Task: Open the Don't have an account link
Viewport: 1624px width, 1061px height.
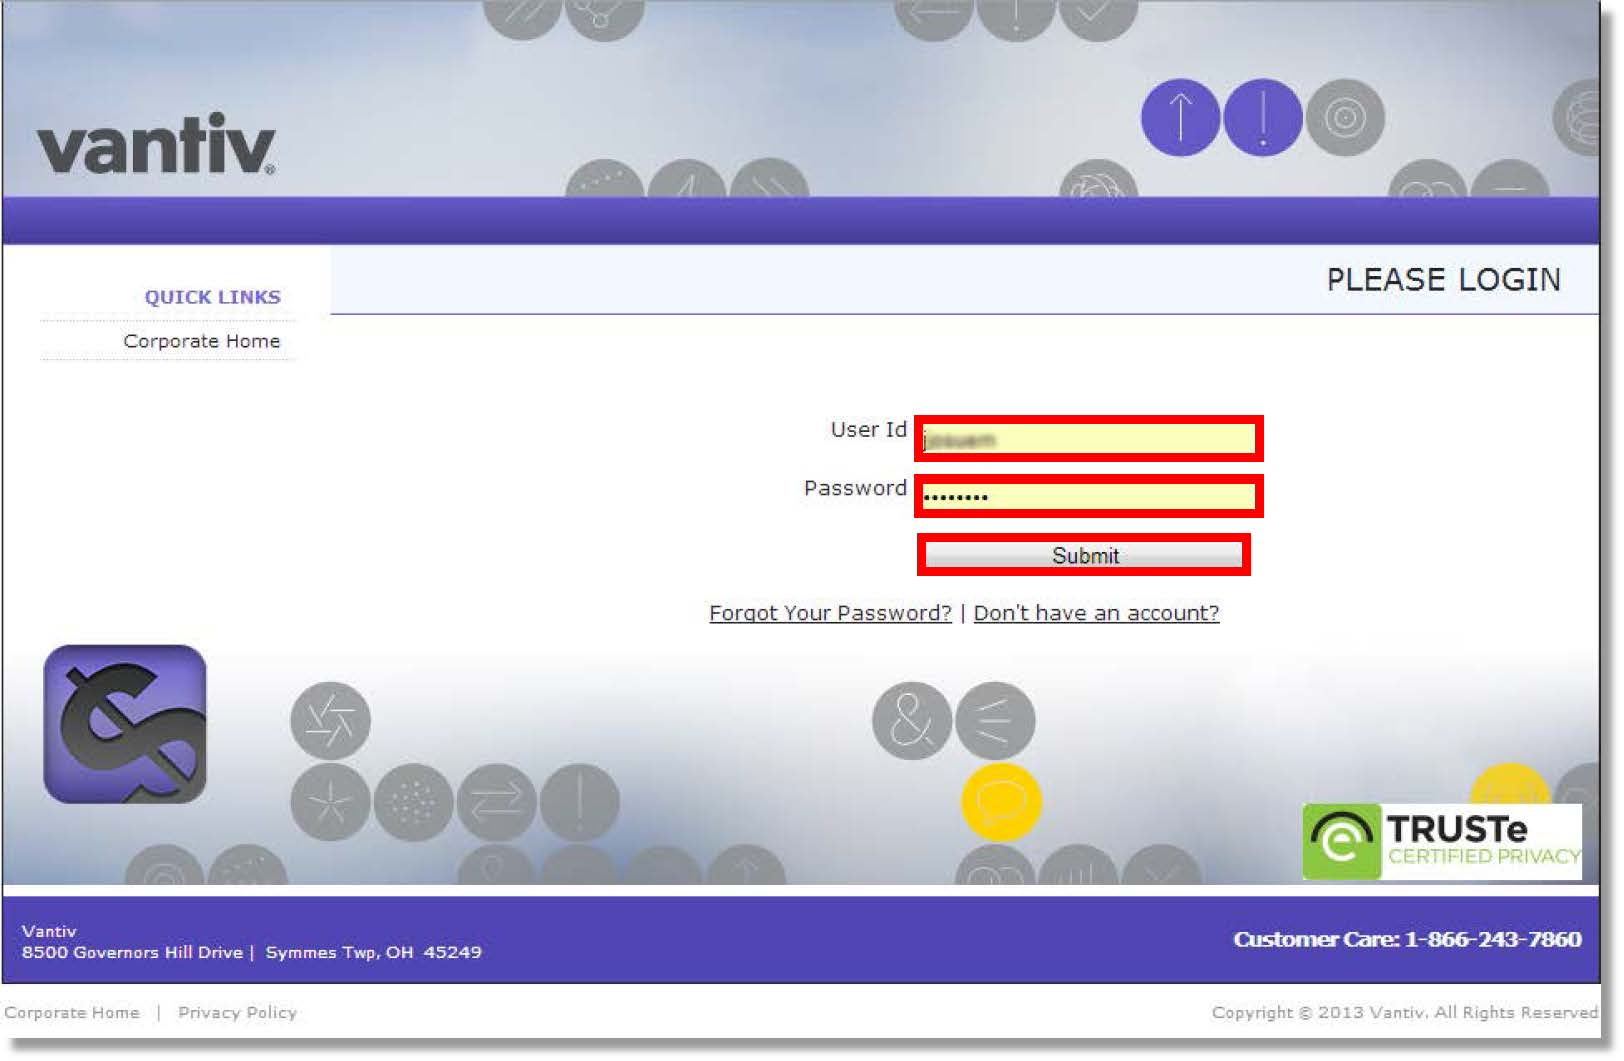Action: [x=1096, y=613]
